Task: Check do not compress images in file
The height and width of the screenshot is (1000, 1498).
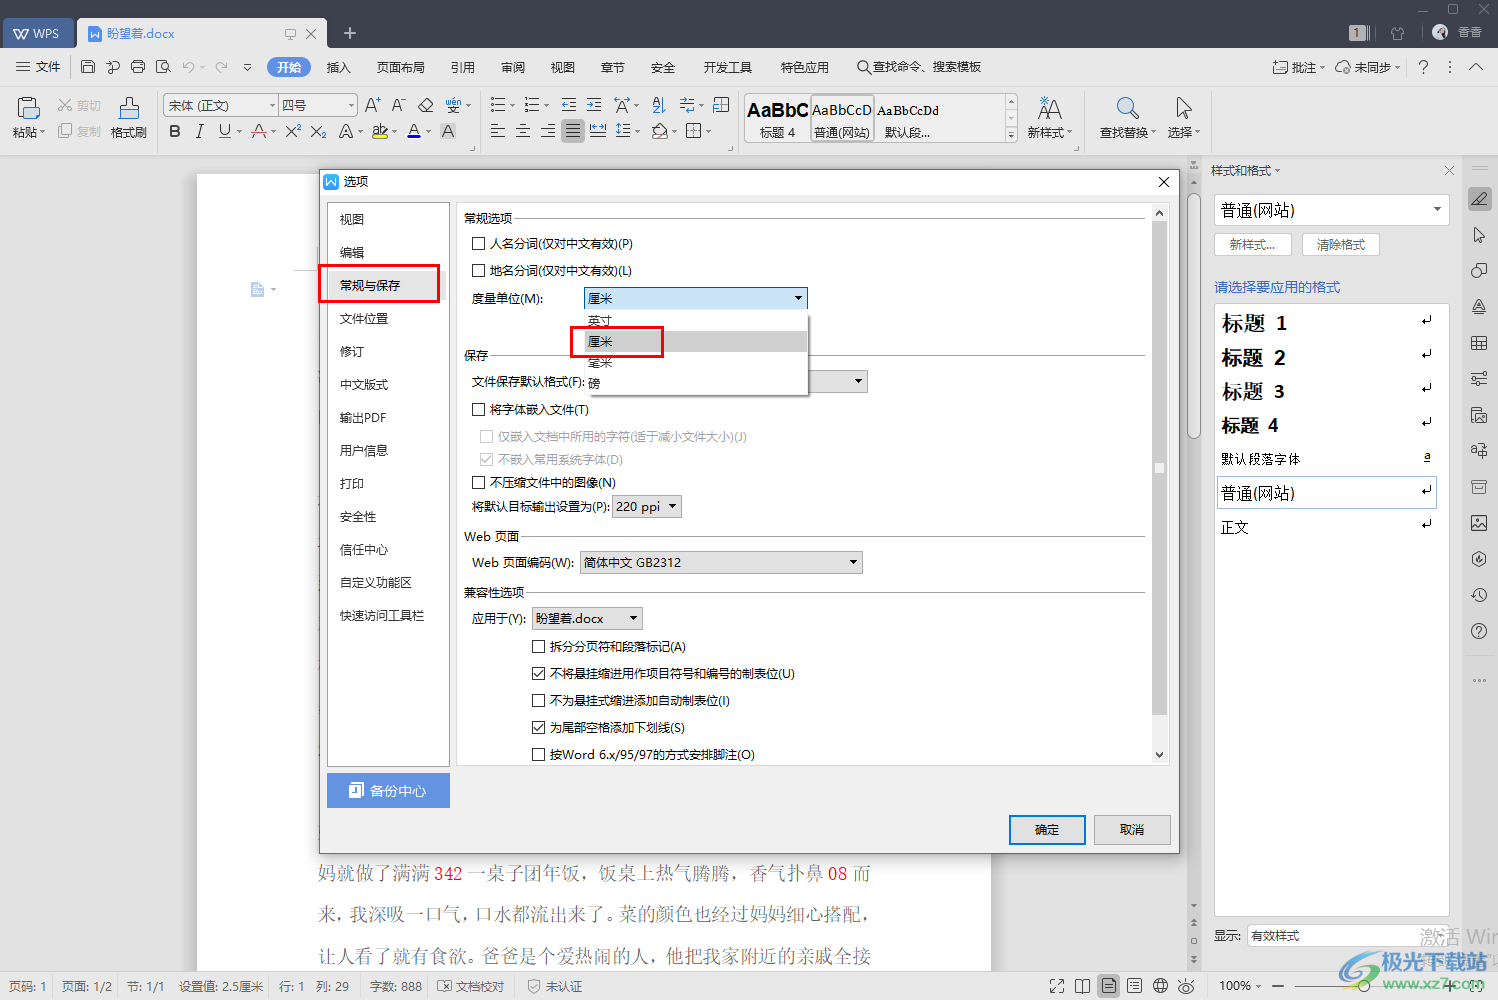Action: [479, 483]
